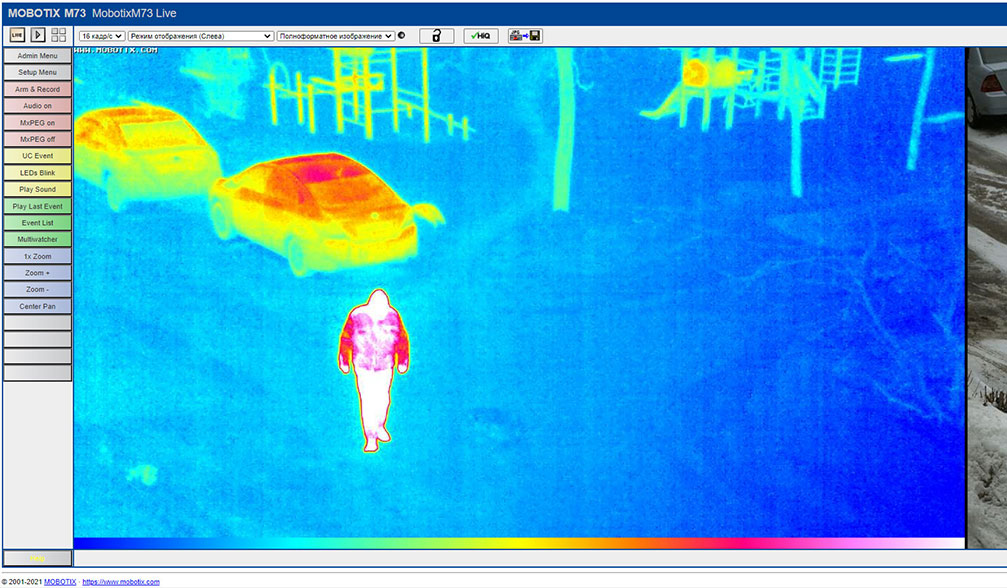Open the player (play) view icon
The image size is (1007, 588).
[x=38, y=35]
